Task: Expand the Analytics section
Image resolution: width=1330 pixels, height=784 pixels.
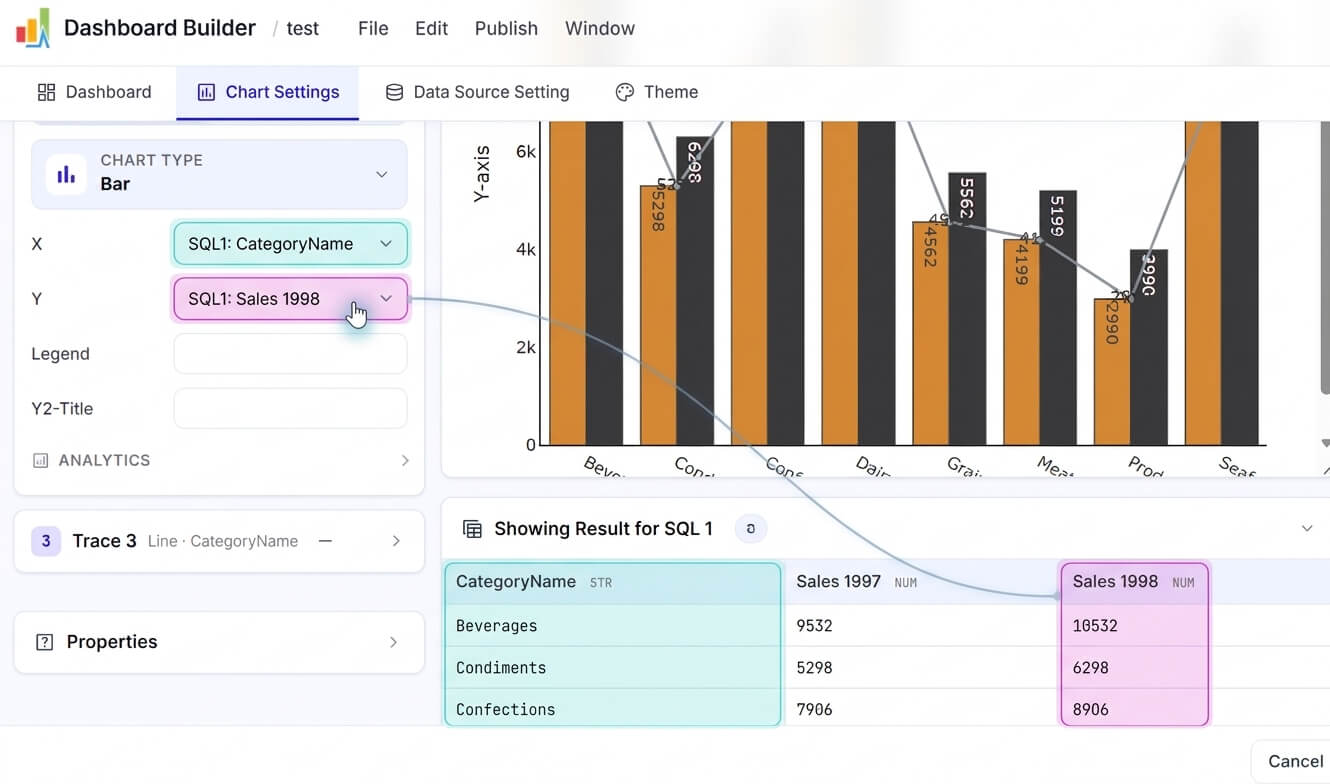Action: (405, 461)
